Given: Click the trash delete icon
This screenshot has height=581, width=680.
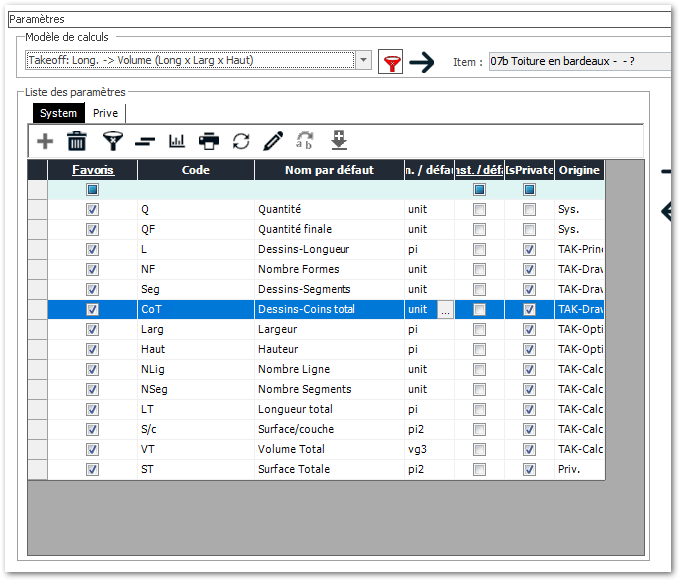Looking at the screenshot, I should pos(76,141).
